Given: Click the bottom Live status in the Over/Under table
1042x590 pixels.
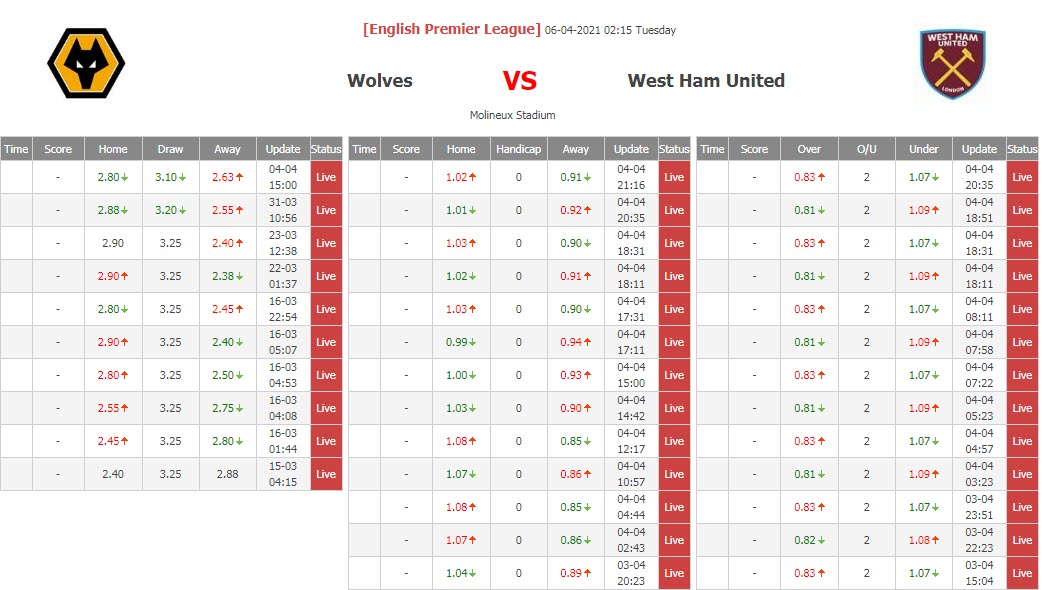Looking at the screenshot, I should [x=1021, y=573].
